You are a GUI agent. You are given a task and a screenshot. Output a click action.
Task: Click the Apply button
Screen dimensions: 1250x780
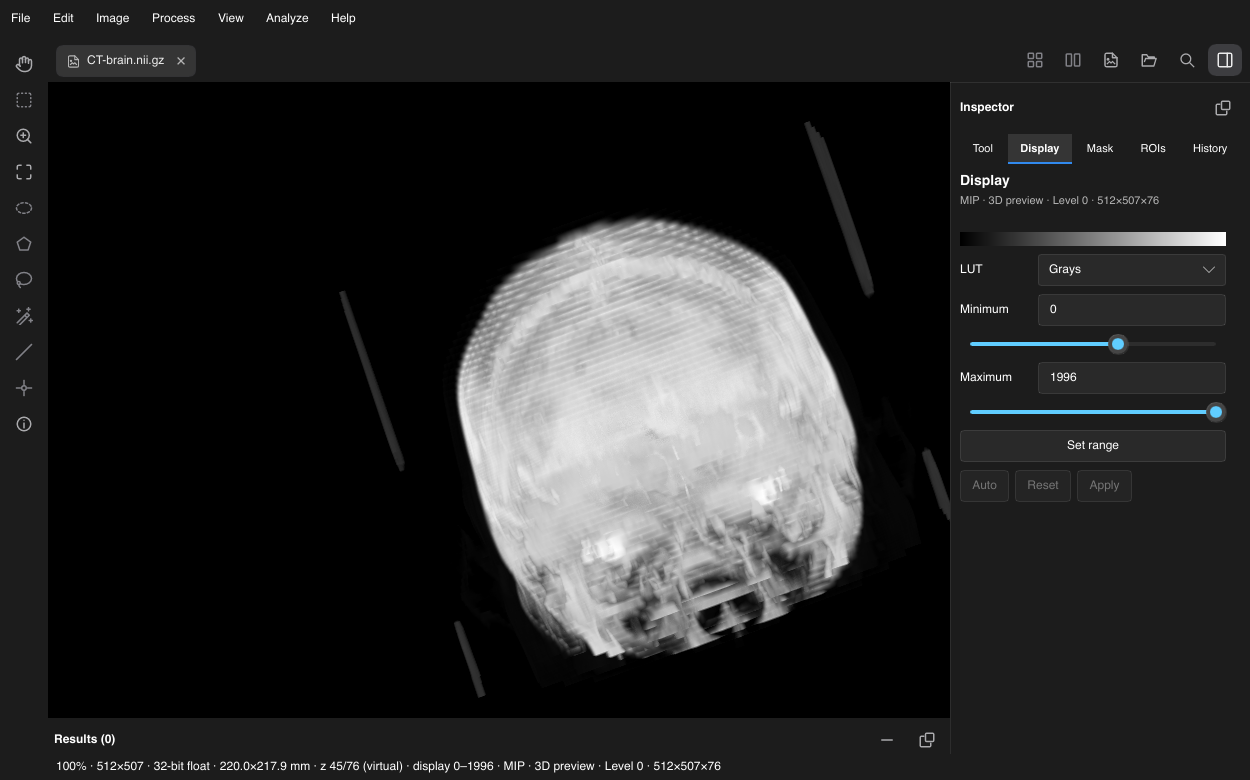point(1104,486)
